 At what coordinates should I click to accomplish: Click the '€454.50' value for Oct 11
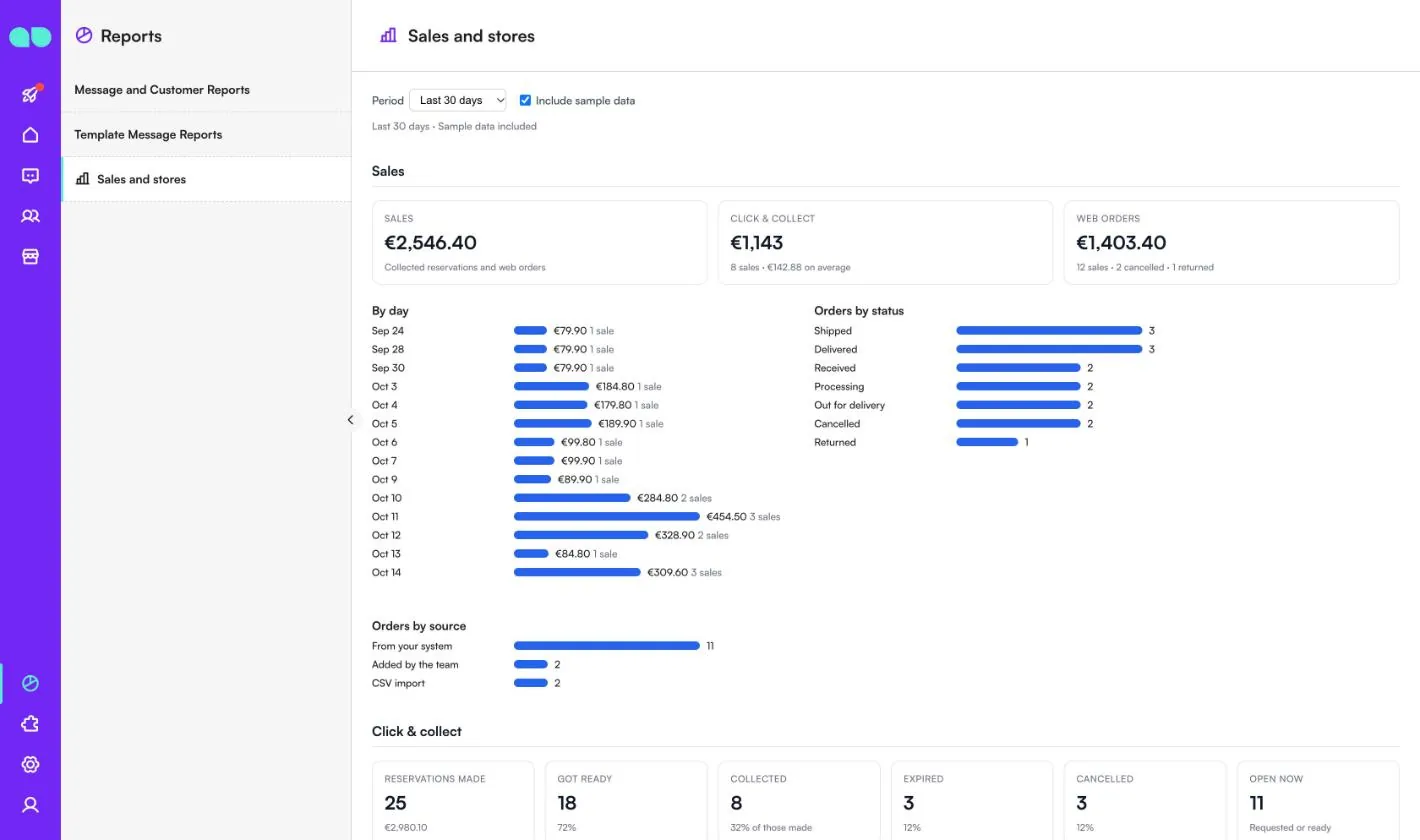click(x=726, y=517)
